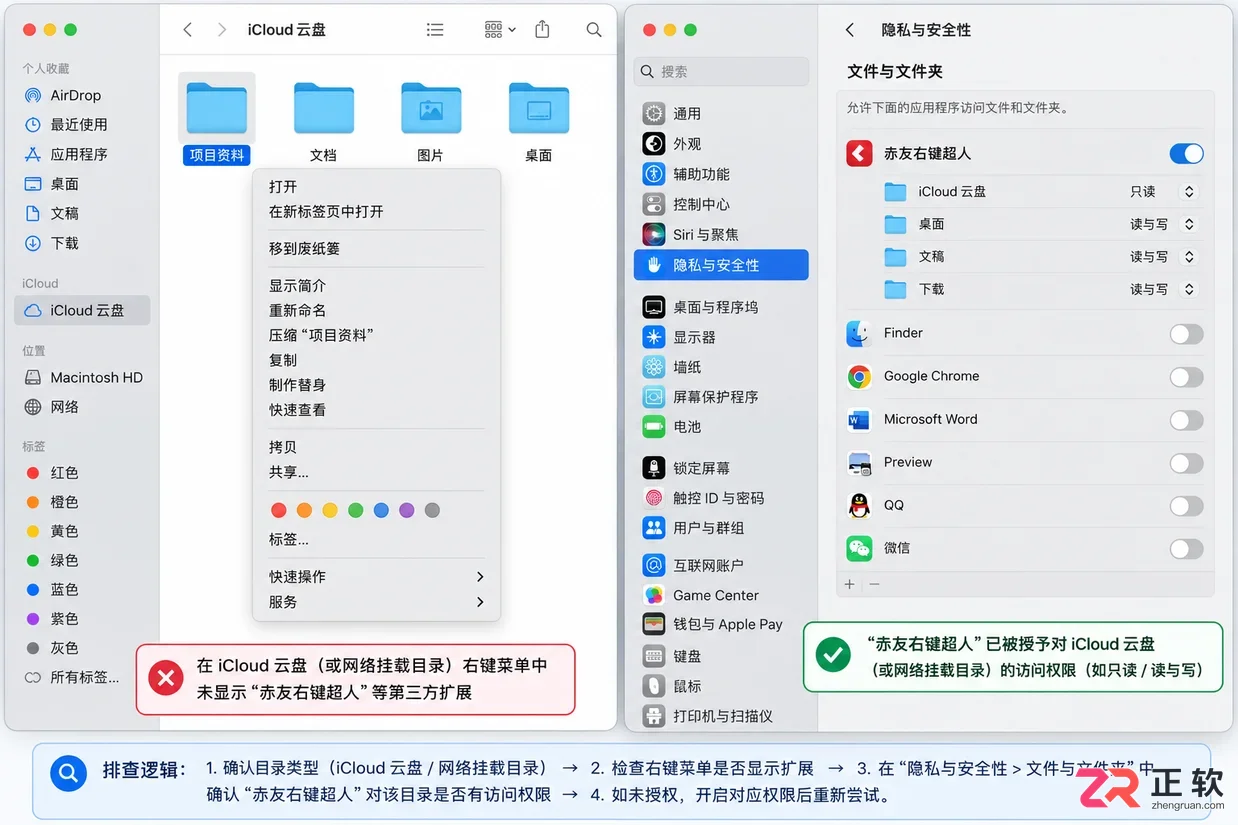
Task: Enable 微信 file access switch
Action: point(1186,549)
